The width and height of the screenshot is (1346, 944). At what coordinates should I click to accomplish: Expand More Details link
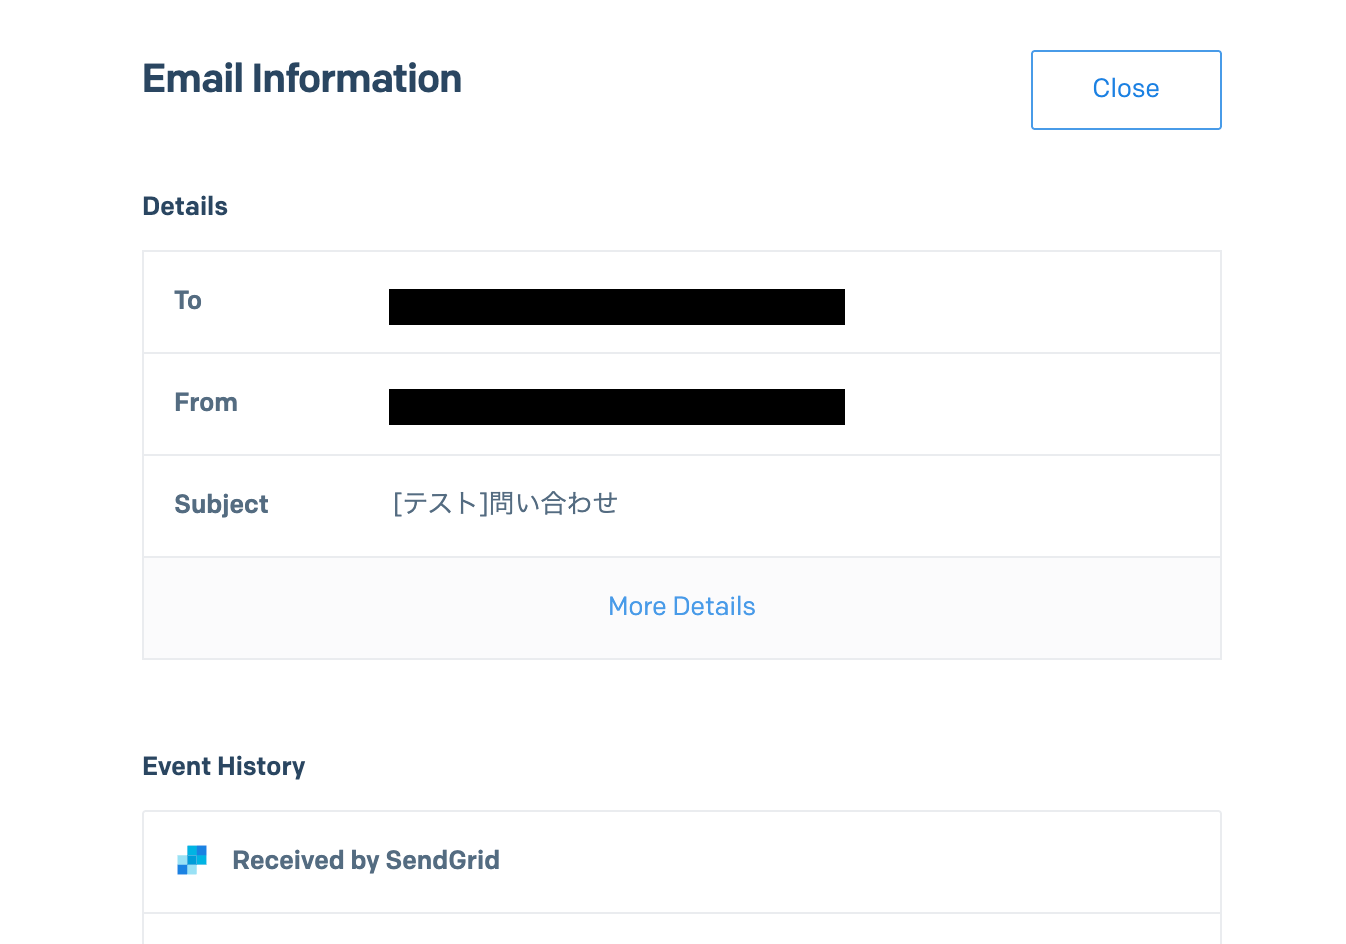pyautogui.click(x=681, y=607)
